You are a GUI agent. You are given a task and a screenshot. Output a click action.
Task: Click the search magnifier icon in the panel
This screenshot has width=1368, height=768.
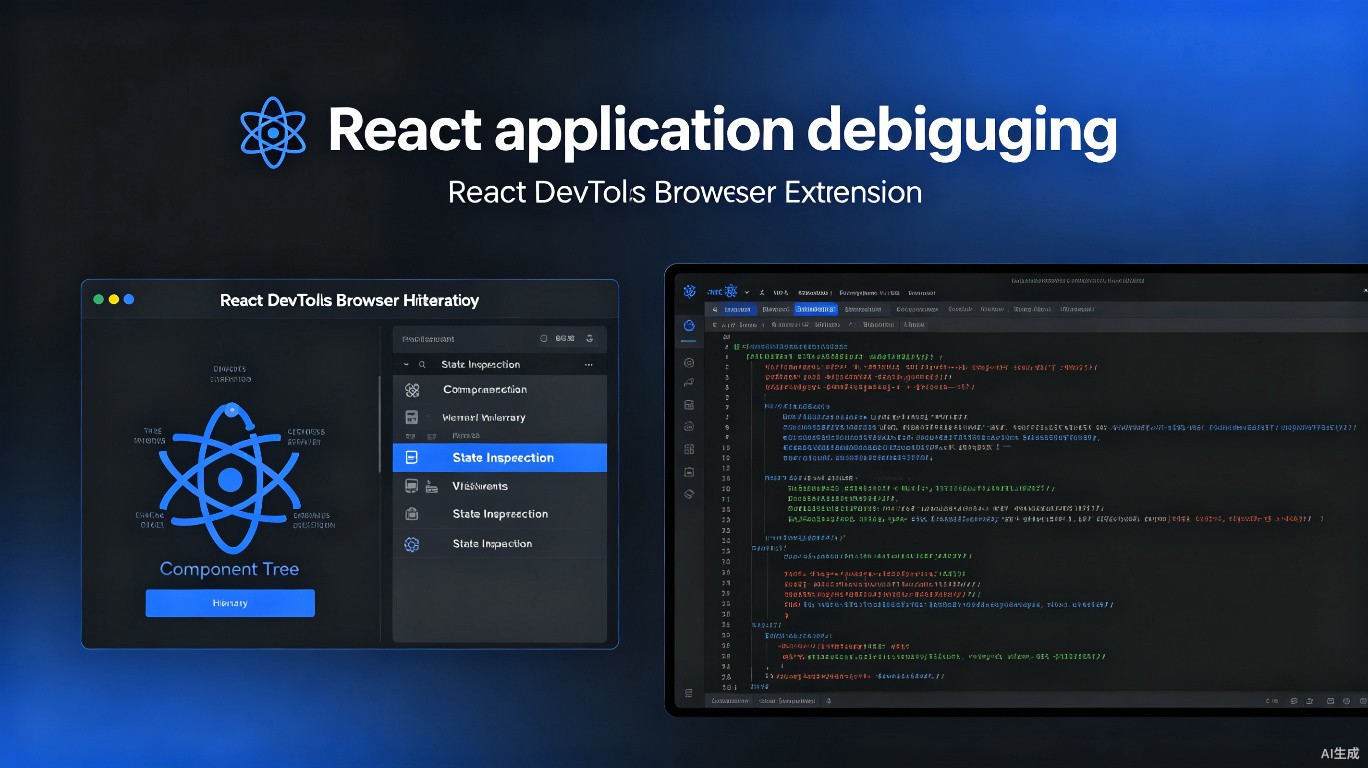(422, 365)
